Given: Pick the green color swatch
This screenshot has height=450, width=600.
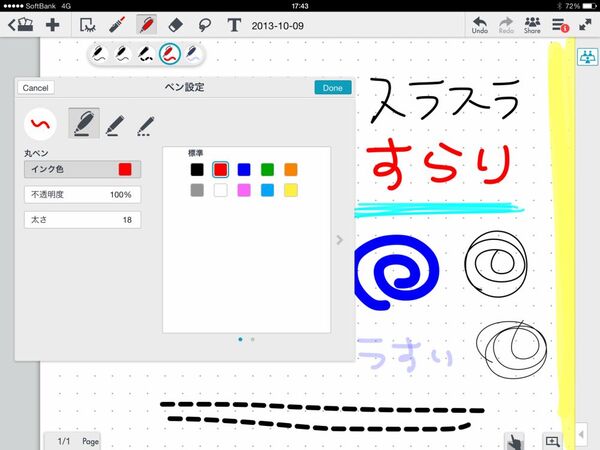Looking at the screenshot, I should 267,169.
